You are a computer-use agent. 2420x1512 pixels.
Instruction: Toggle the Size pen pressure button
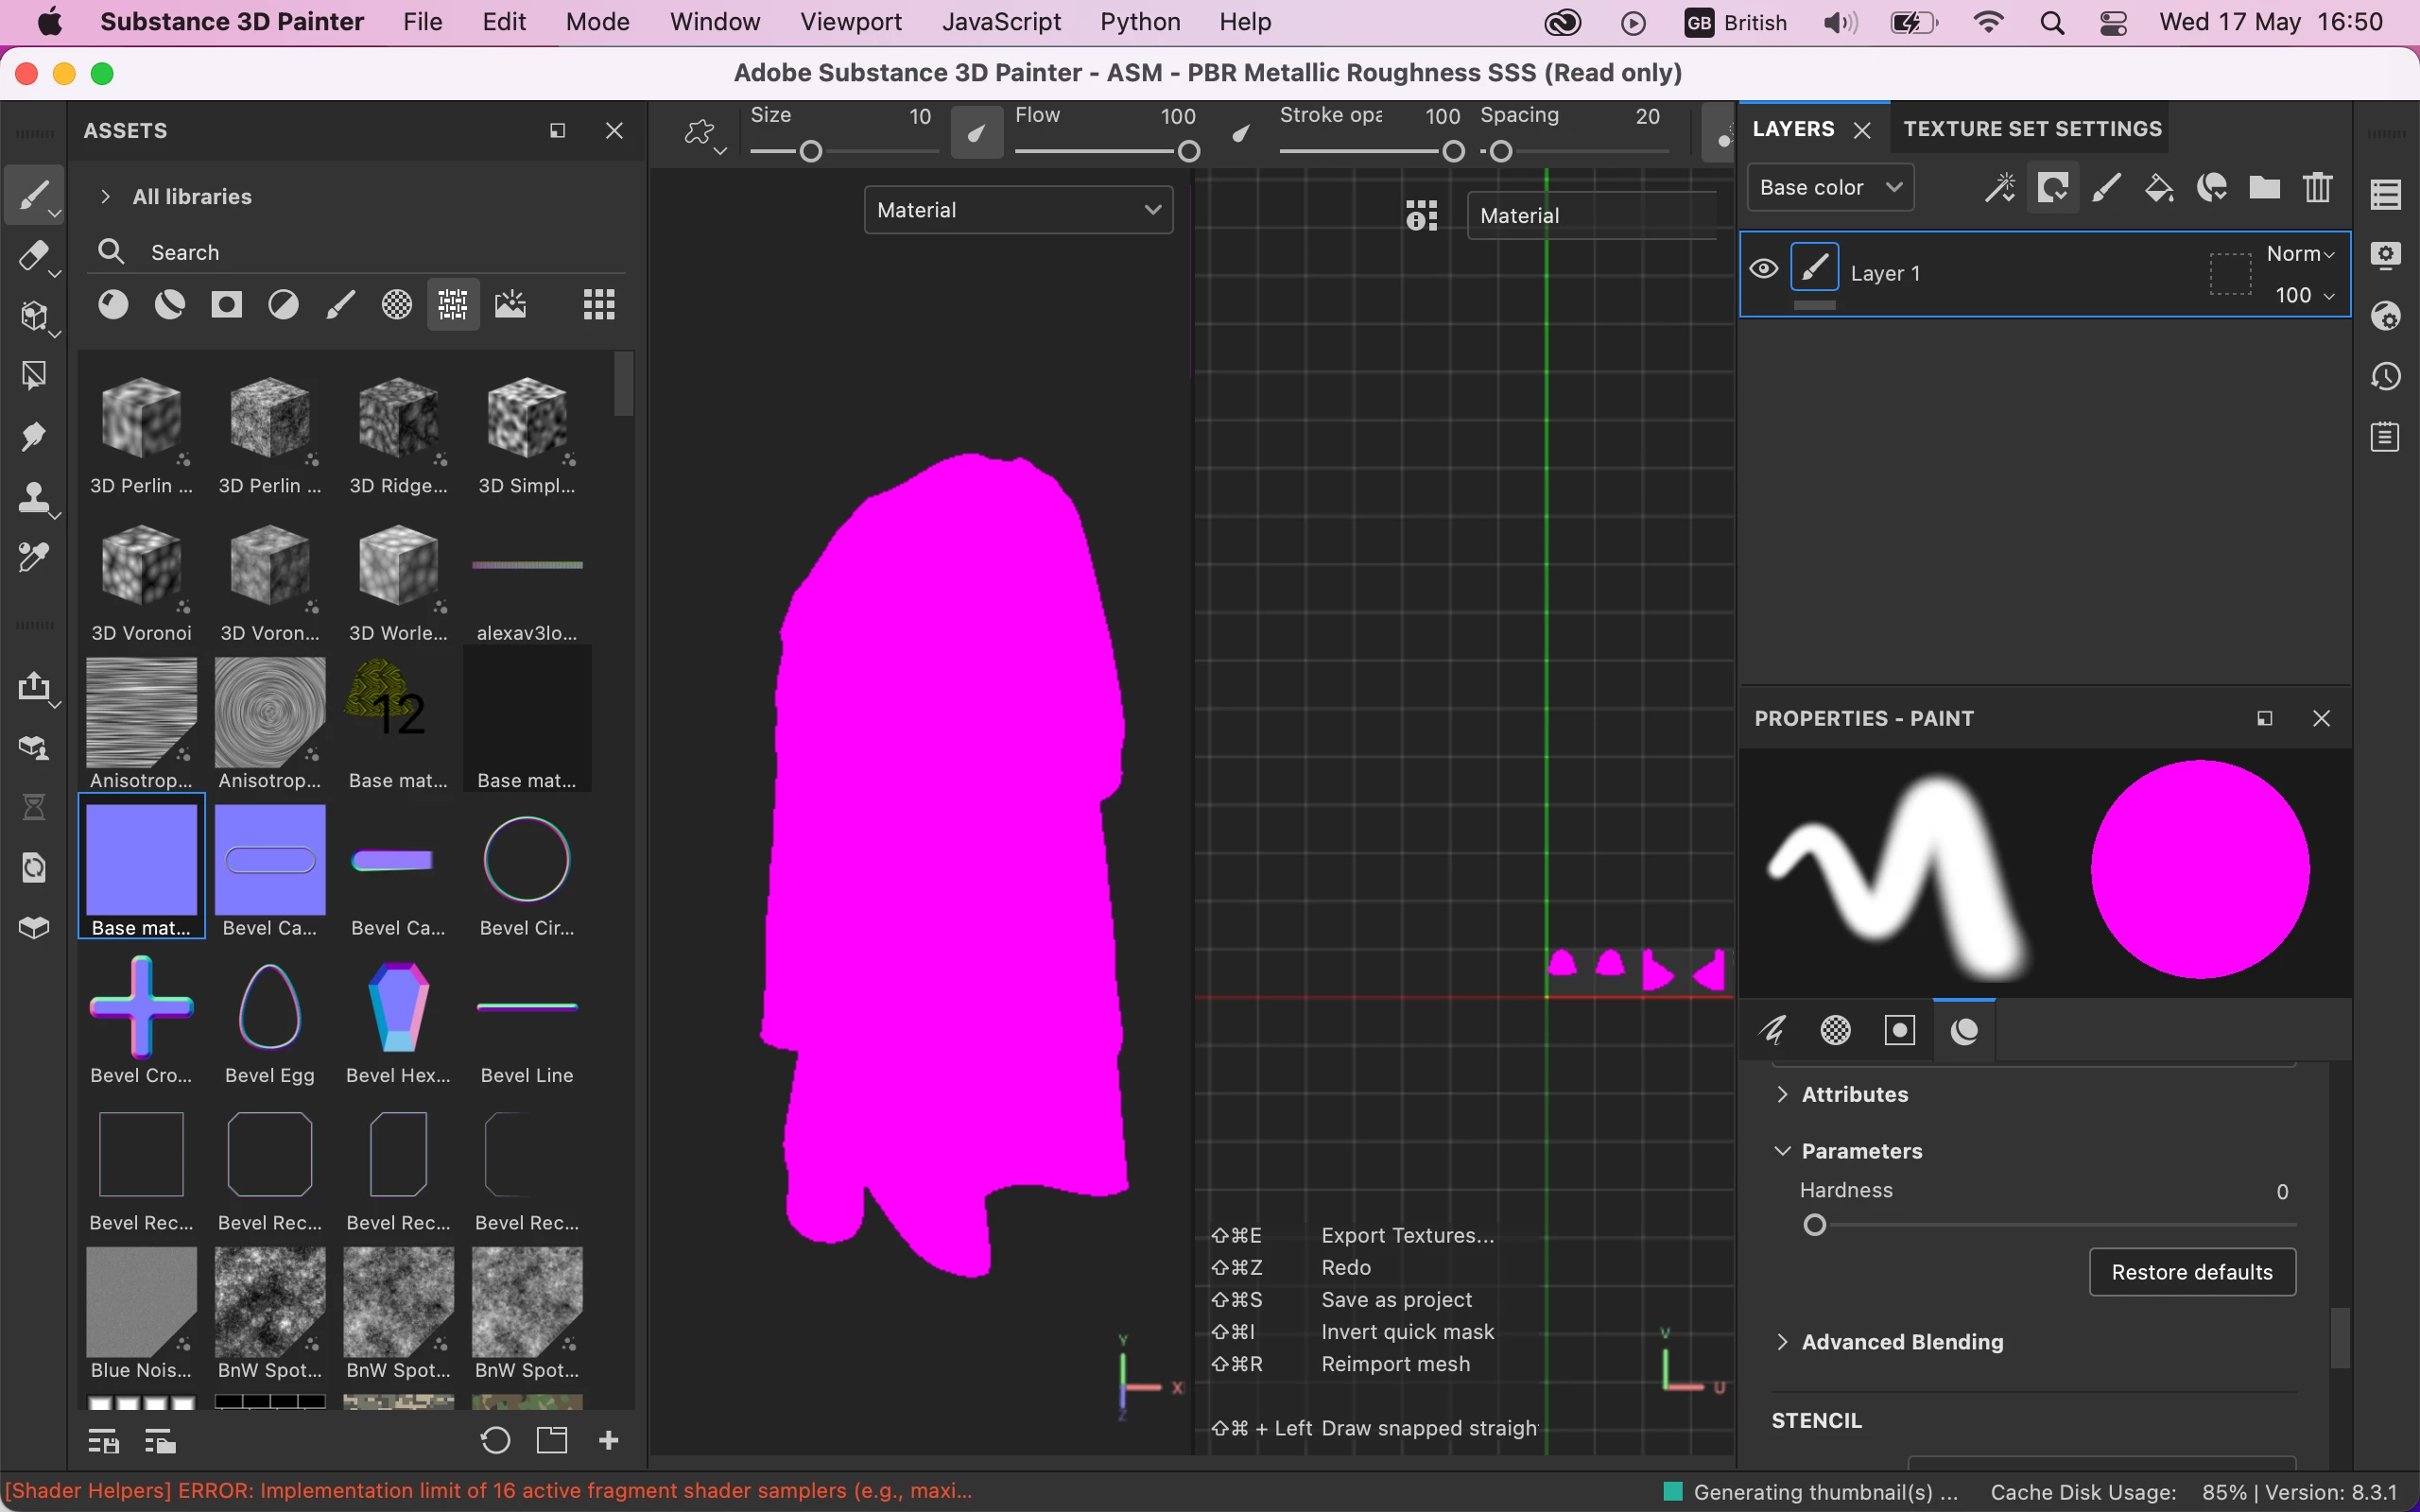click(976, 133)
